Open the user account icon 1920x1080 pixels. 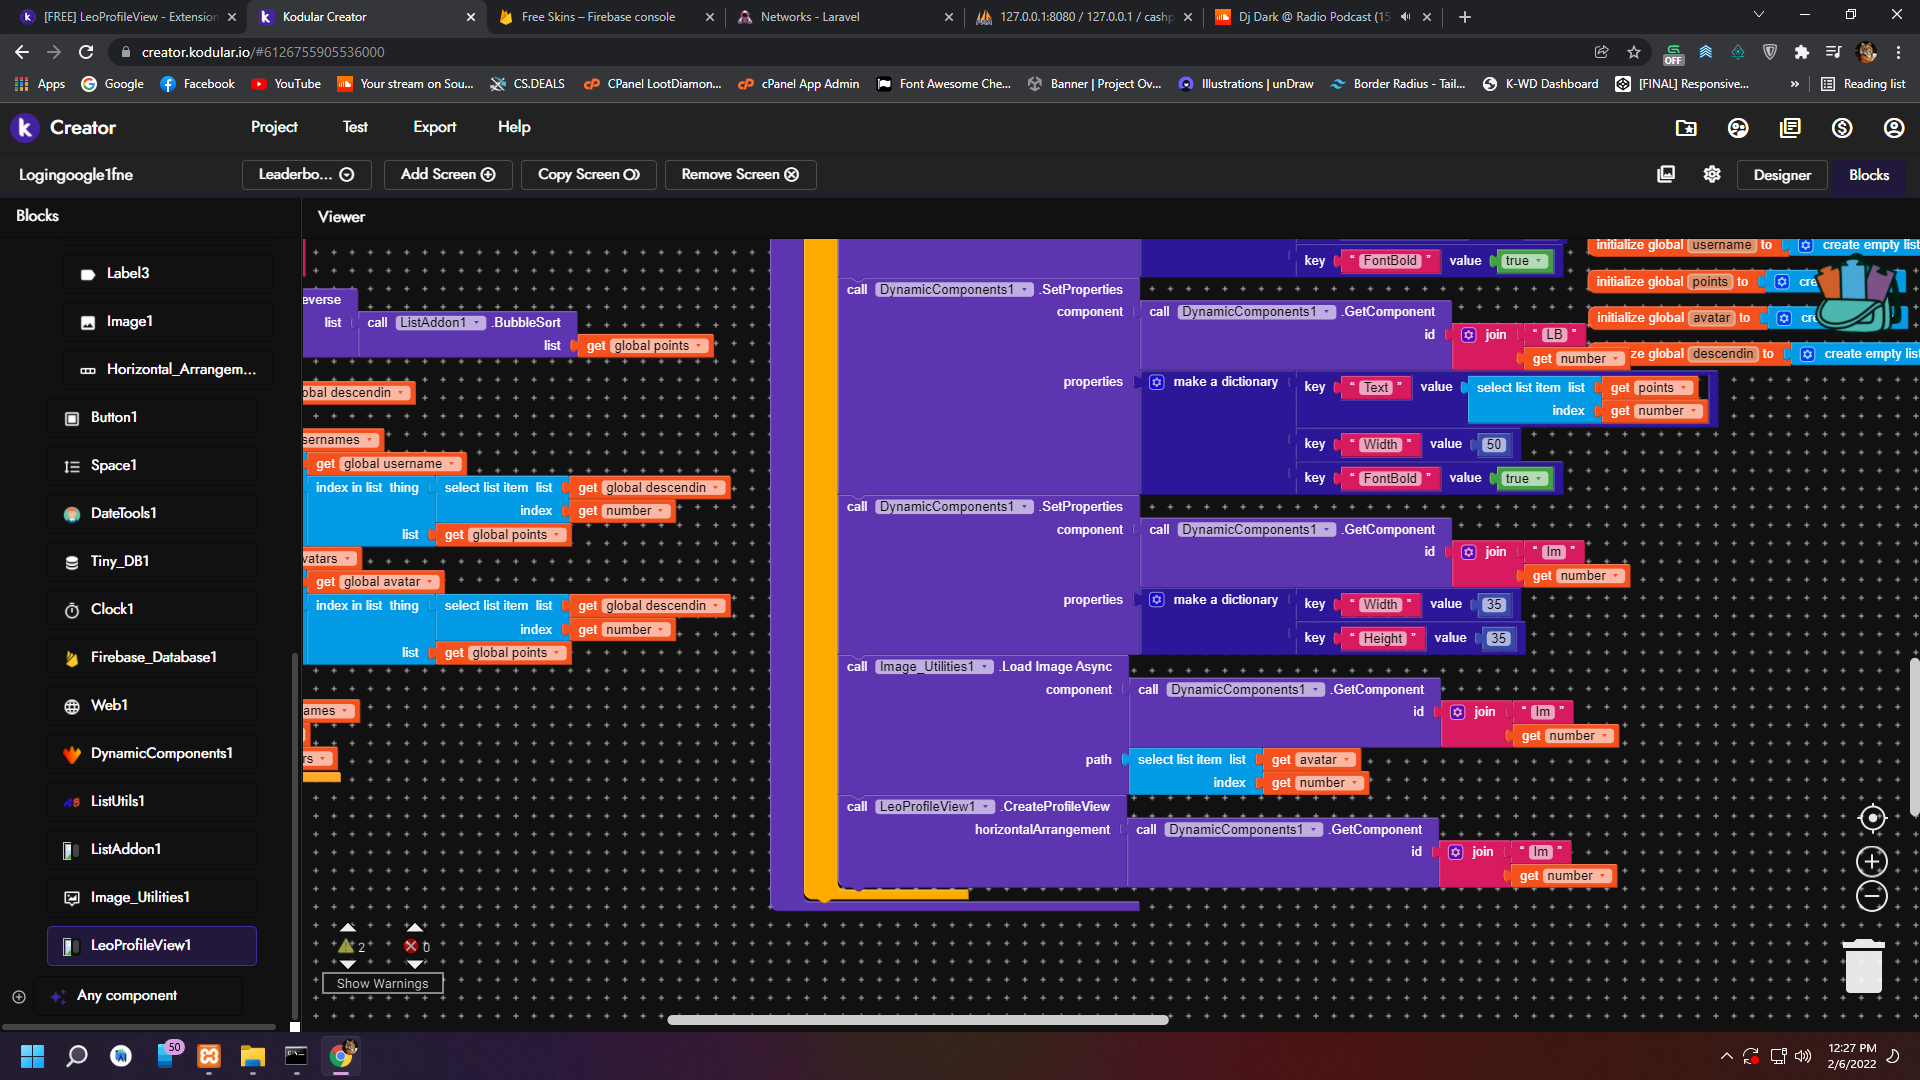click(x=1893, y=127)
